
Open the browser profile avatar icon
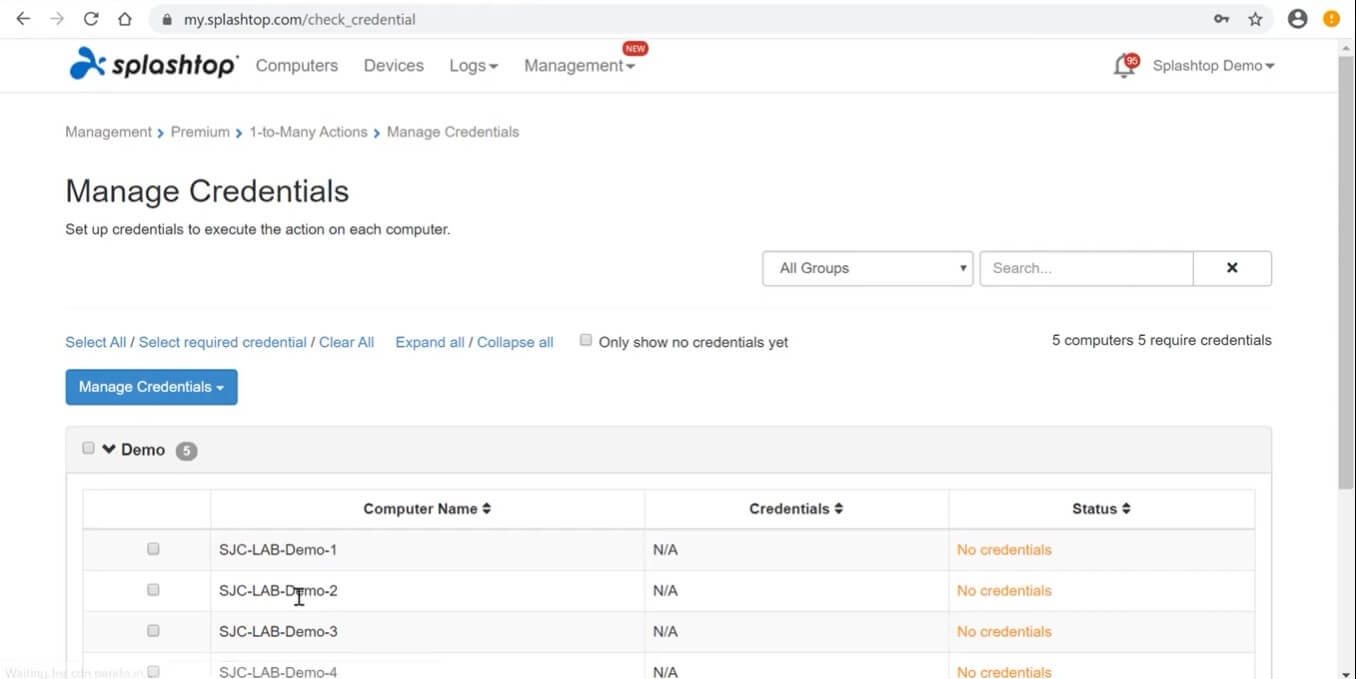(1298, 19)
